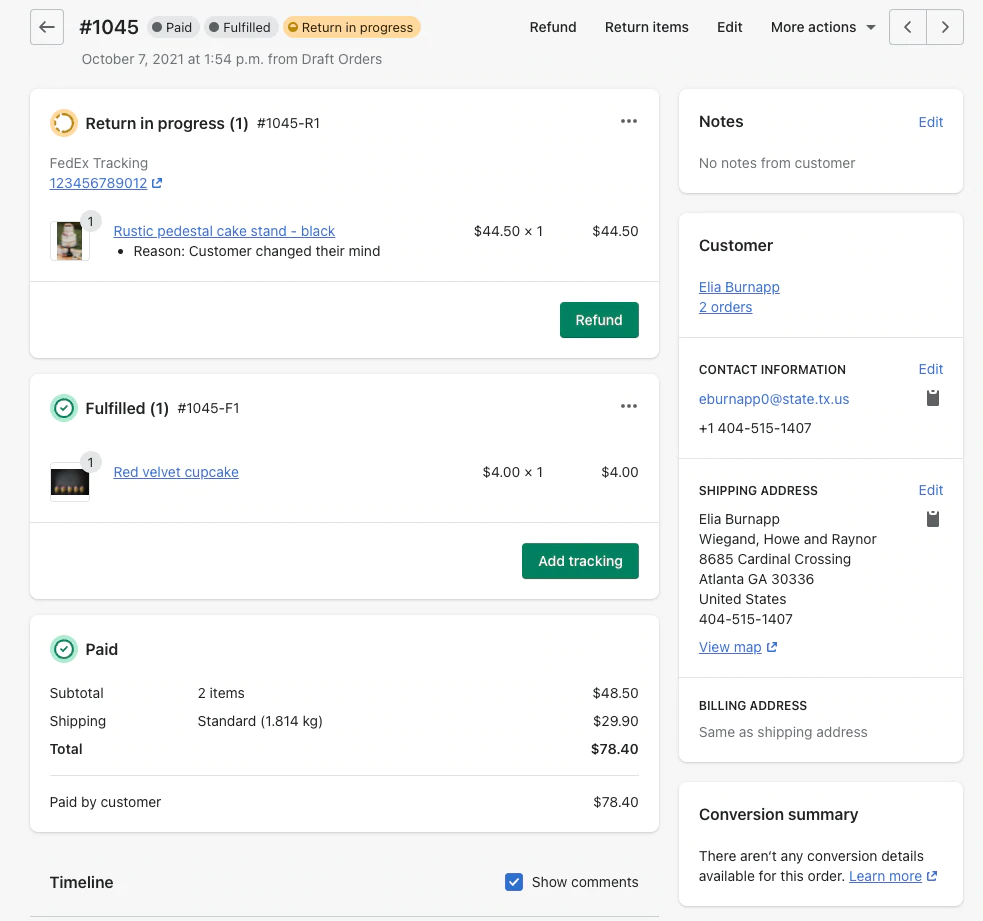Open the Fulfilled card options menu

[628, 406]
